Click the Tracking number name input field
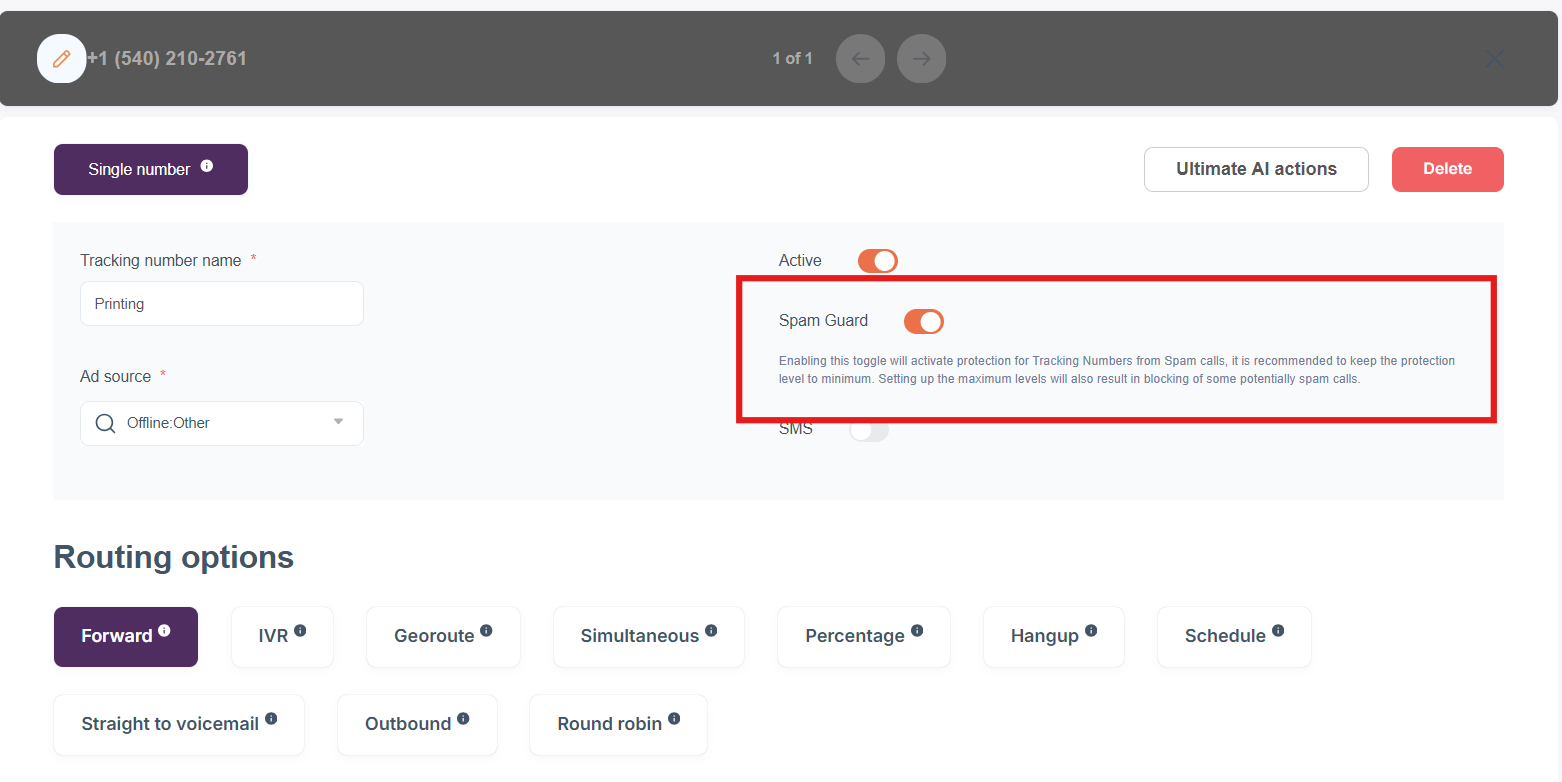Screen dimensions: 1562x782 (x=221, y=304)
